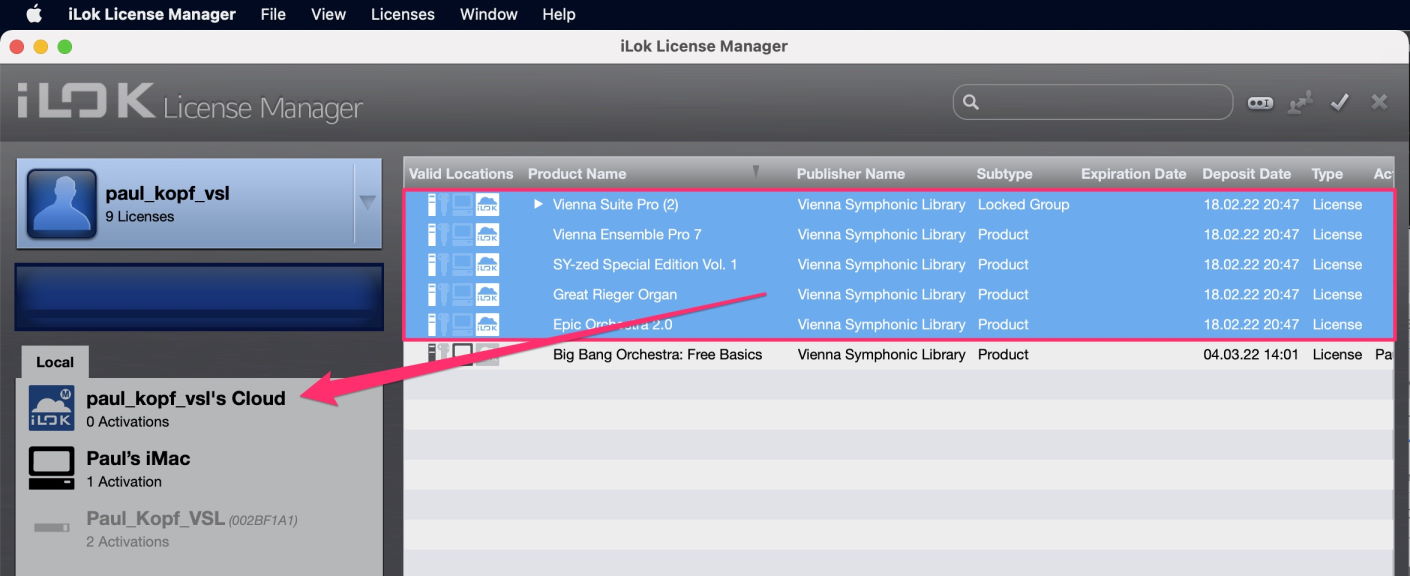Viewport: 1410px width, 576px height.
Task: Select Big Bang Orchestra: Free Basics license
Action: pyautogui.click(x=657, y=354)
